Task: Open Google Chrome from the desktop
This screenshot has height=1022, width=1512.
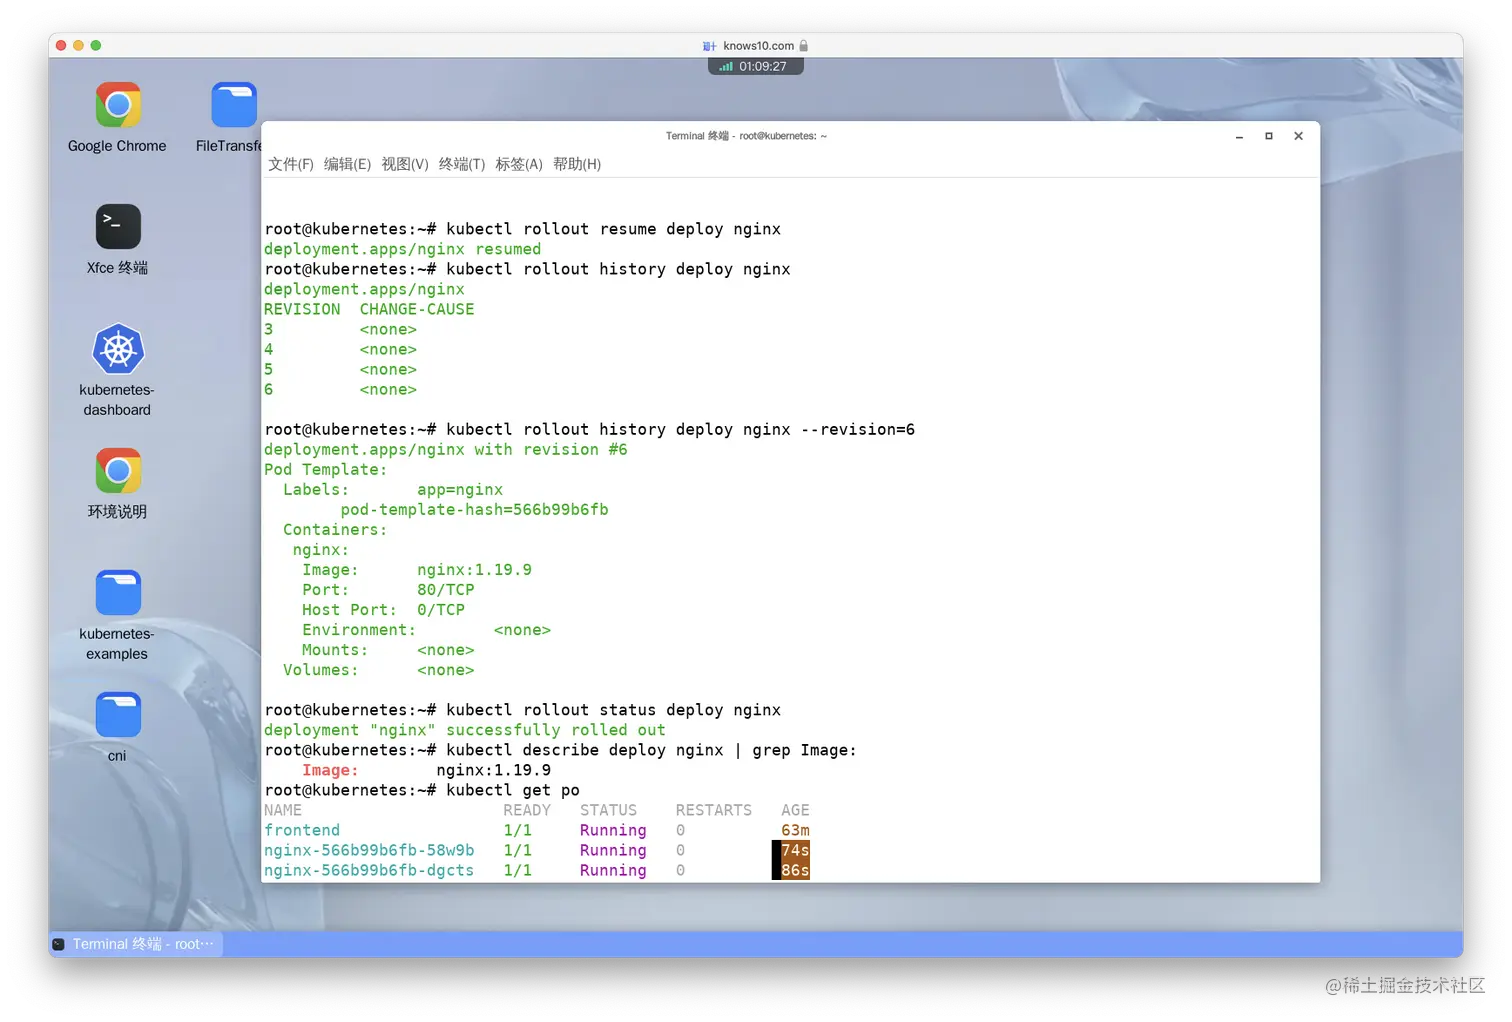Action: click(117, 104)
